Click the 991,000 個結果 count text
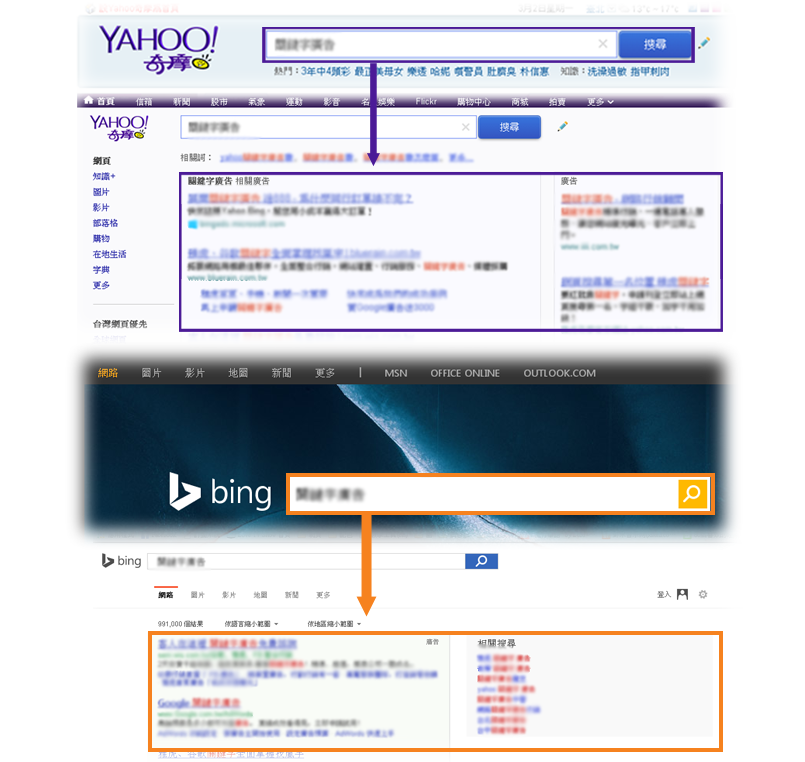 coord(180,624)
